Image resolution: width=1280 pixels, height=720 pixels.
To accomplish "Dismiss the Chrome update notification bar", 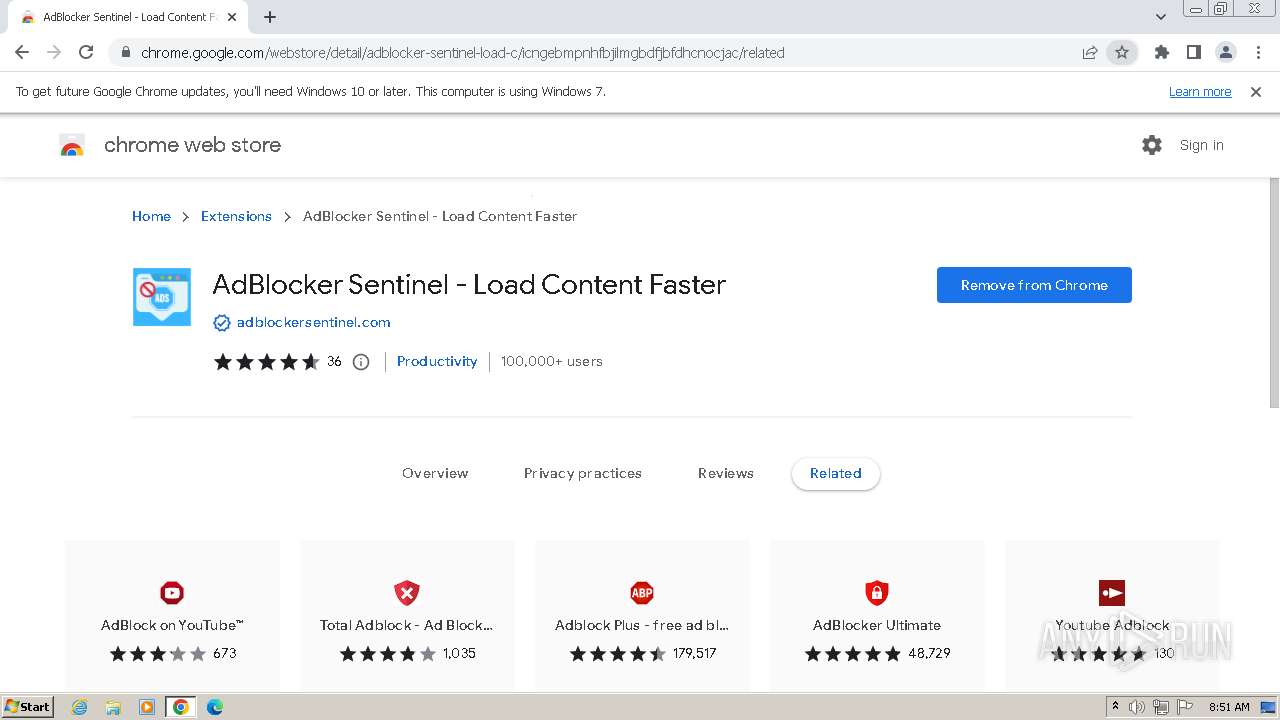I will (x=1256, y=92).
